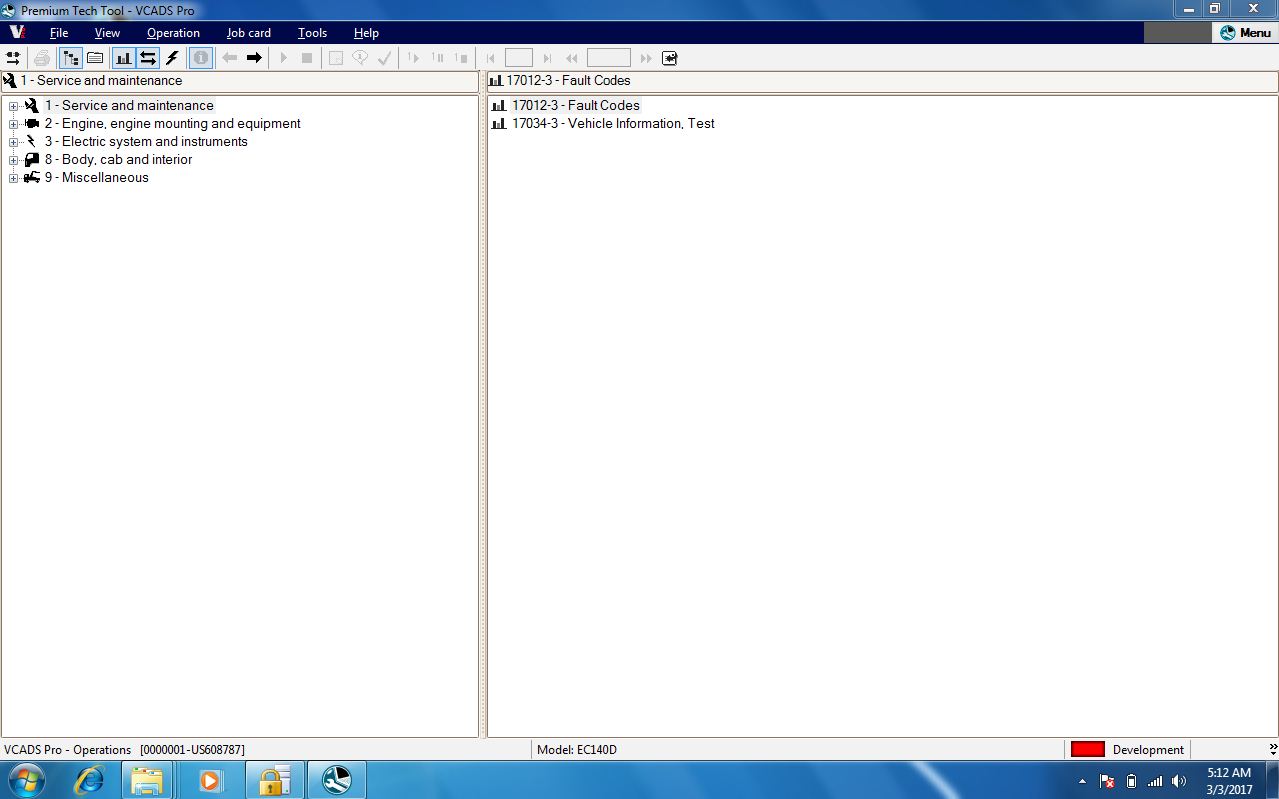
Task: Open '17012-3 - Fault Codes' operation in list
Action: [576, 105]
